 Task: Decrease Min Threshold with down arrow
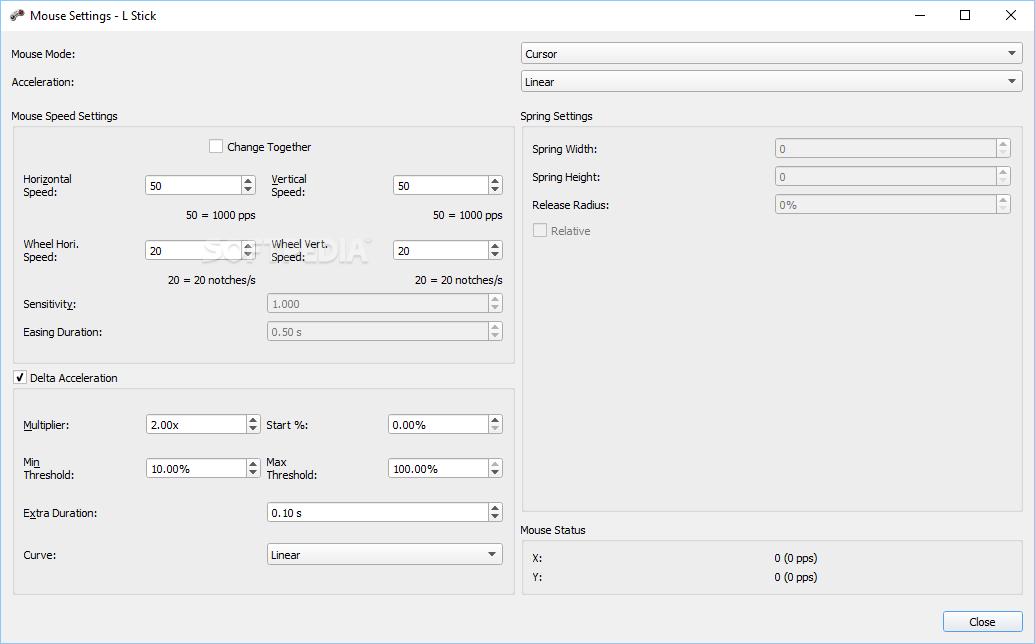(x=253, y=473)
